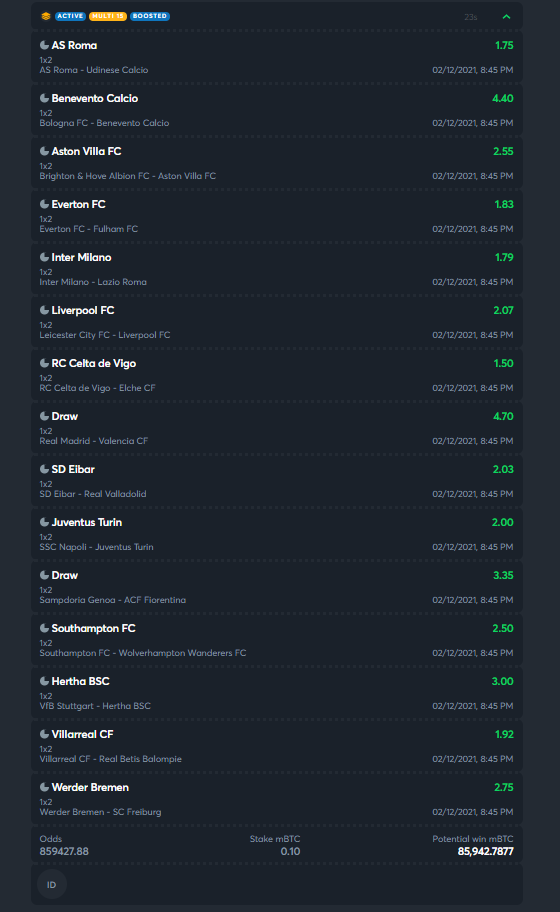Collapse the bet slip with the chevron
Viewport: 560px width, 912px height.
tap(507, 17)
